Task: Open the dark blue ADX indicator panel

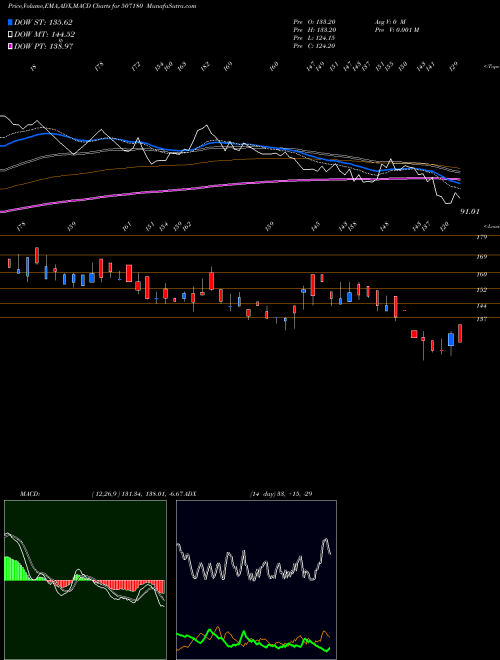Action: [256, 580]
